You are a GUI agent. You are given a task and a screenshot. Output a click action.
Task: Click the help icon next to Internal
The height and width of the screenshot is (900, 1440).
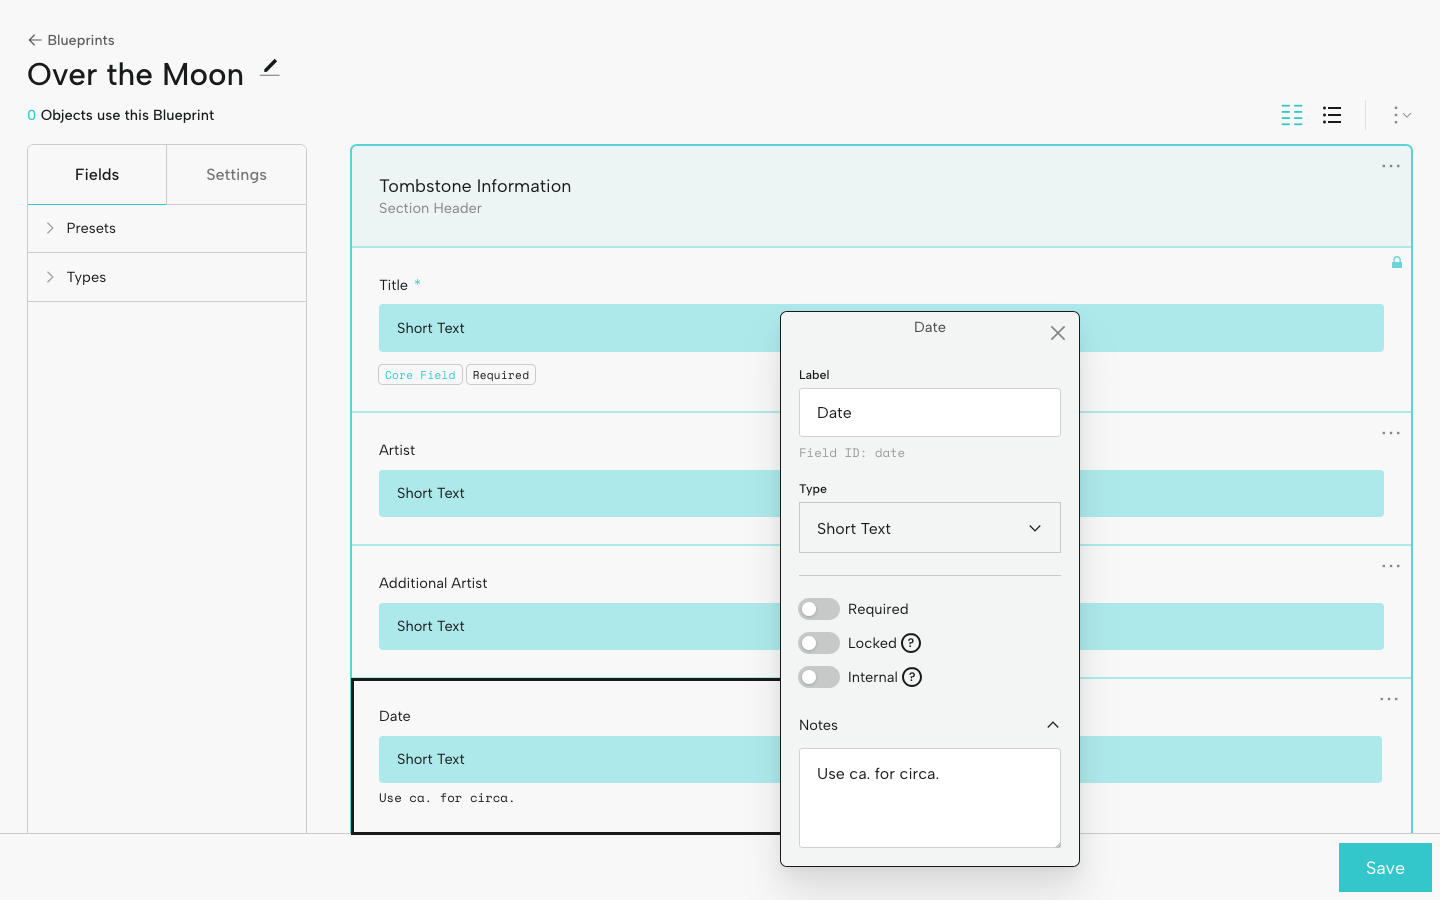tap(912, 677)
